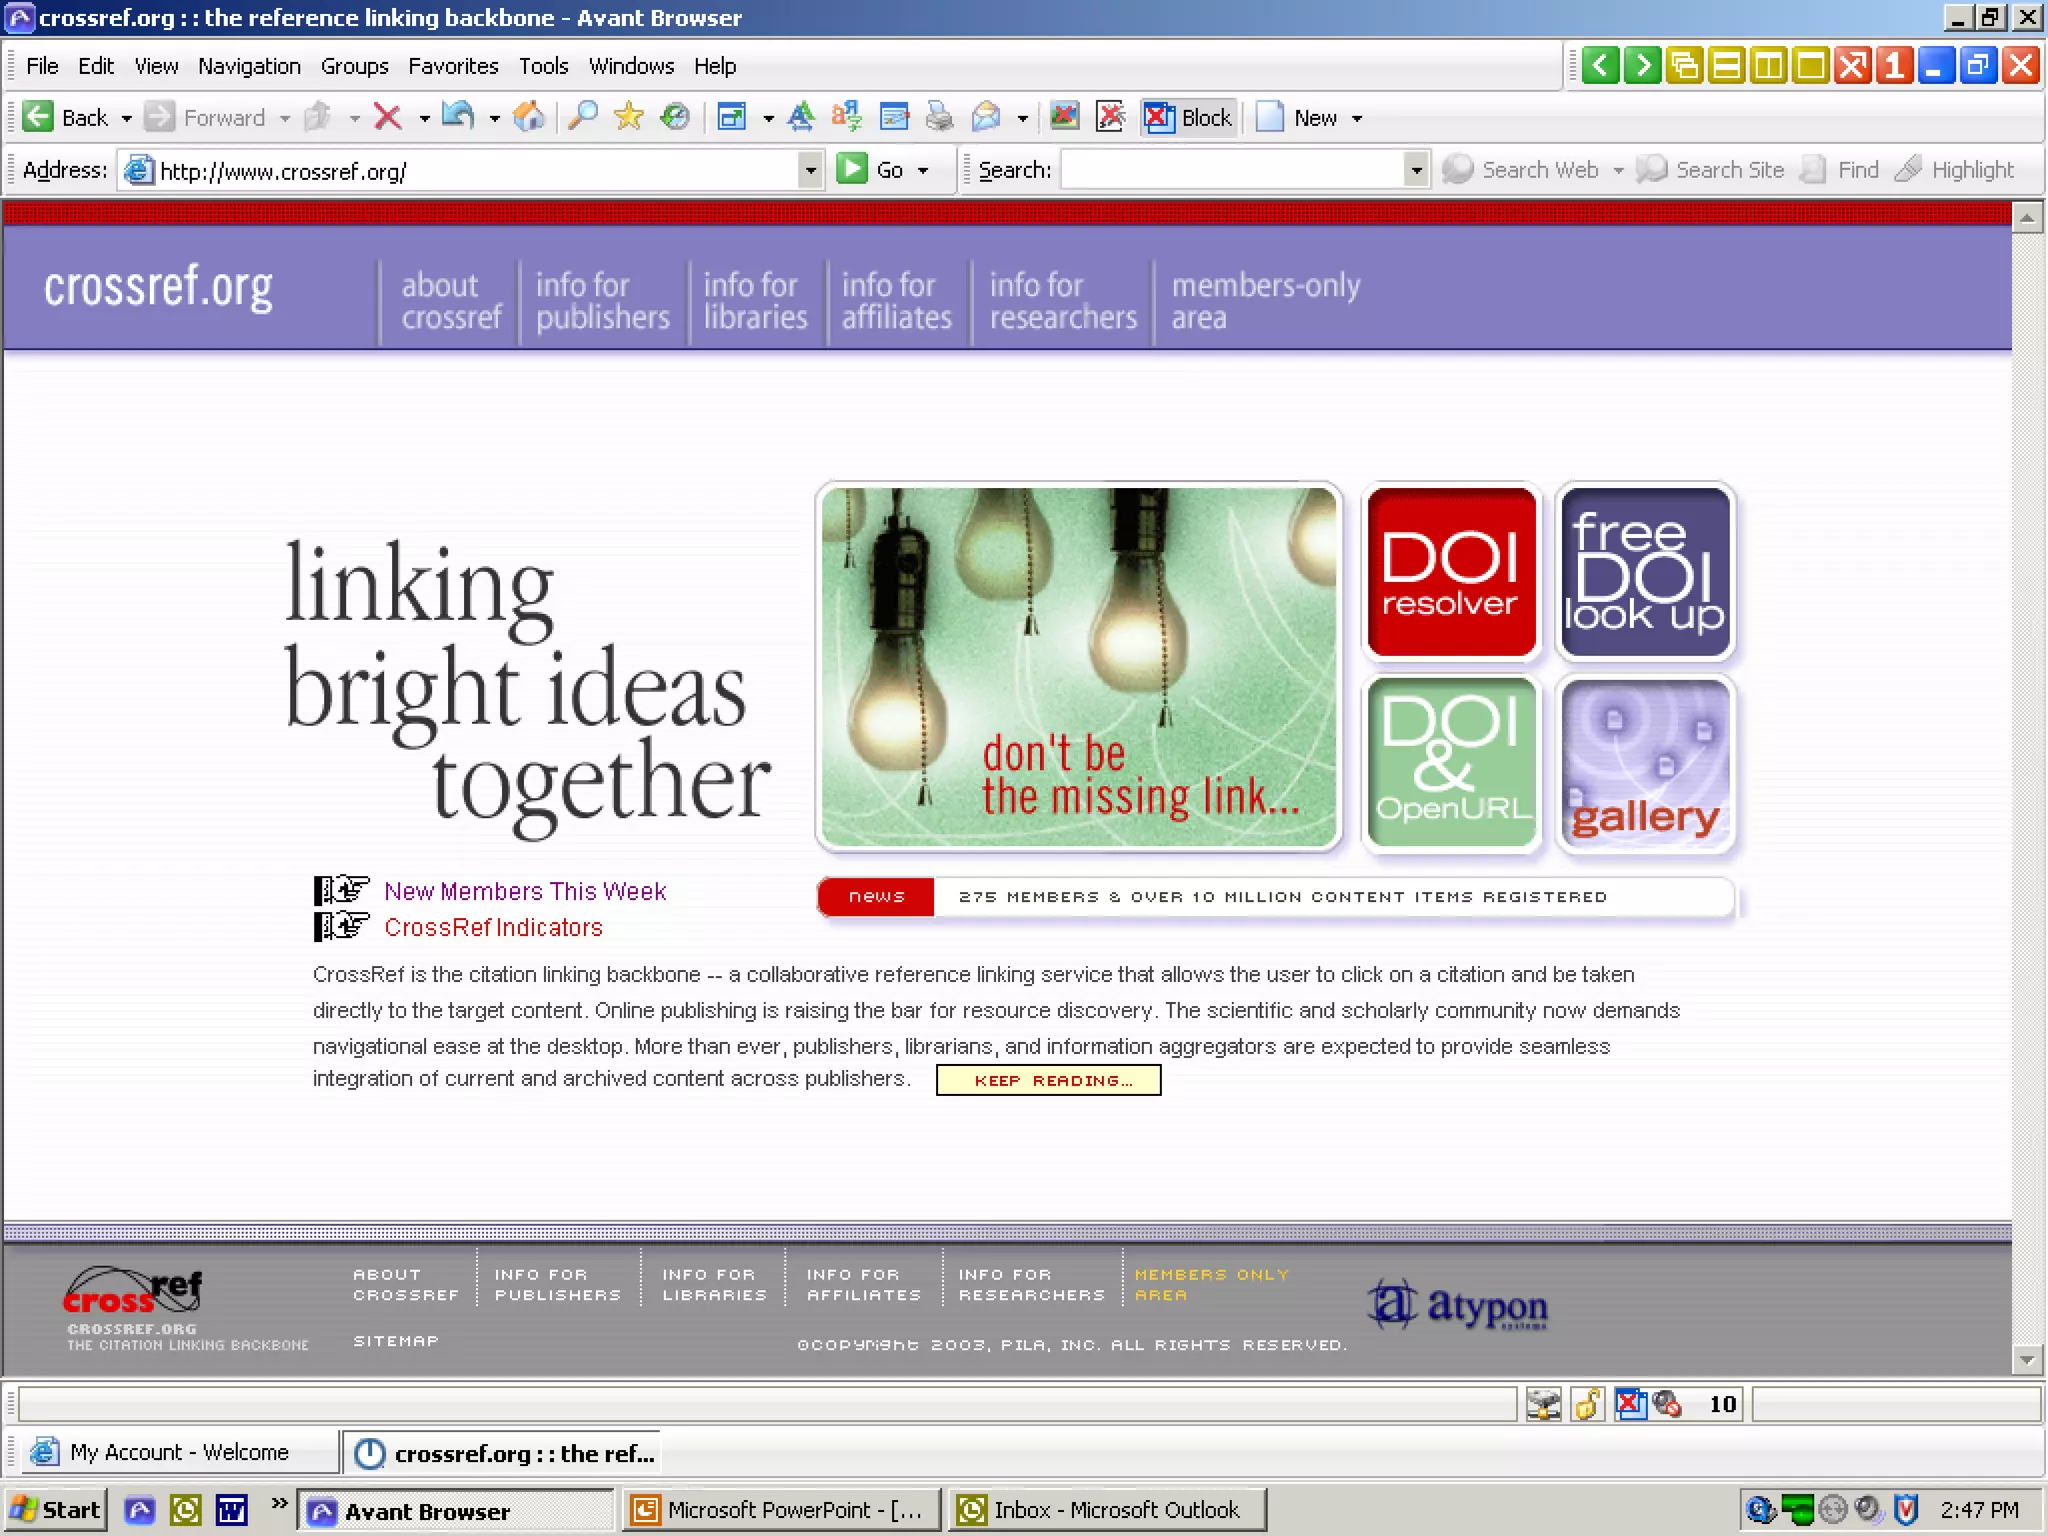The image size is (2048, 1536).
Task: Click the History clock icon
Action: coord(675,117)
